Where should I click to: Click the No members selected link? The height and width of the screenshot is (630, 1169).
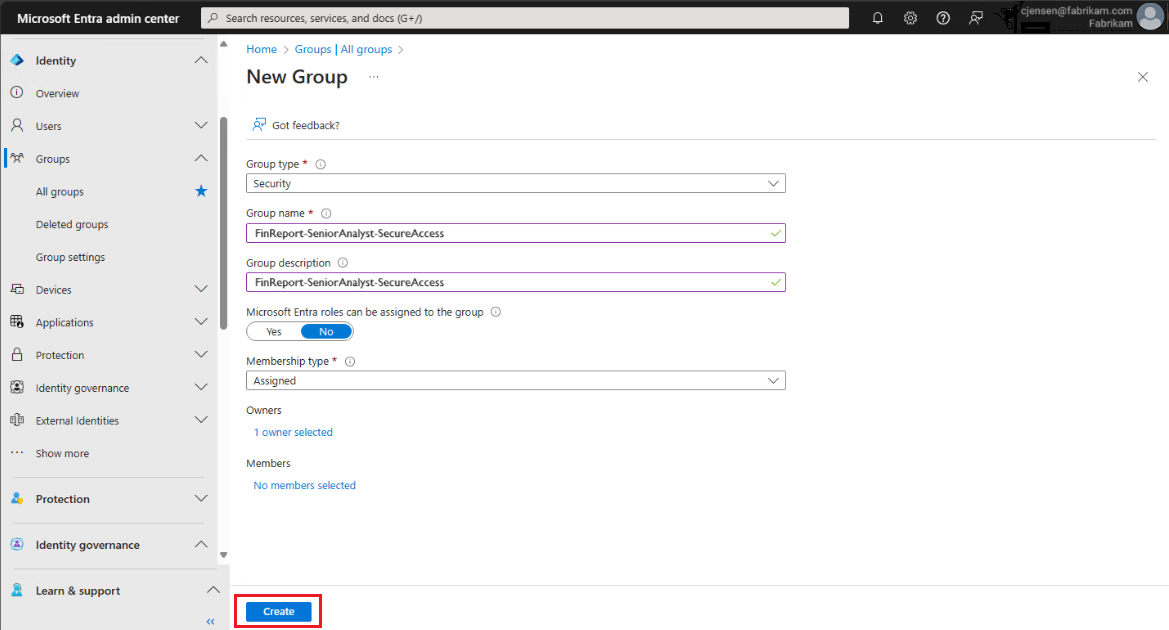click(304, 485)
